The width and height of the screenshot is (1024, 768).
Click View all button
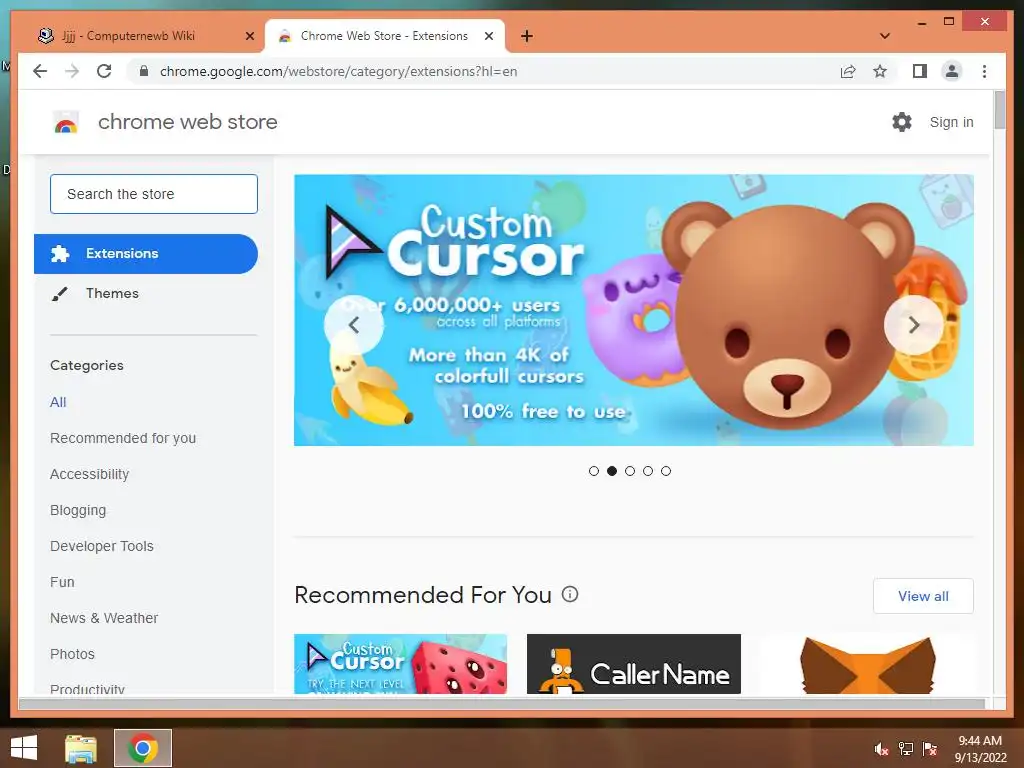click(923, 596)
